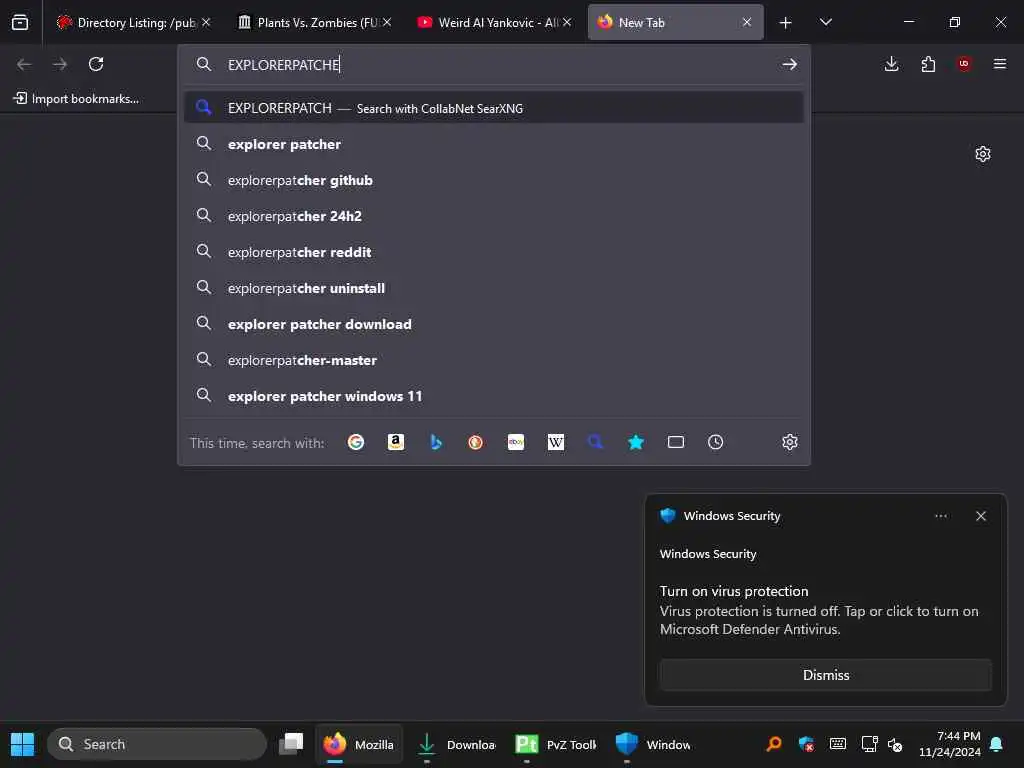
Task: Choose suggestion 'explorer patcher windows 11'
Action: pyautogui.click(x=494, y=396)
